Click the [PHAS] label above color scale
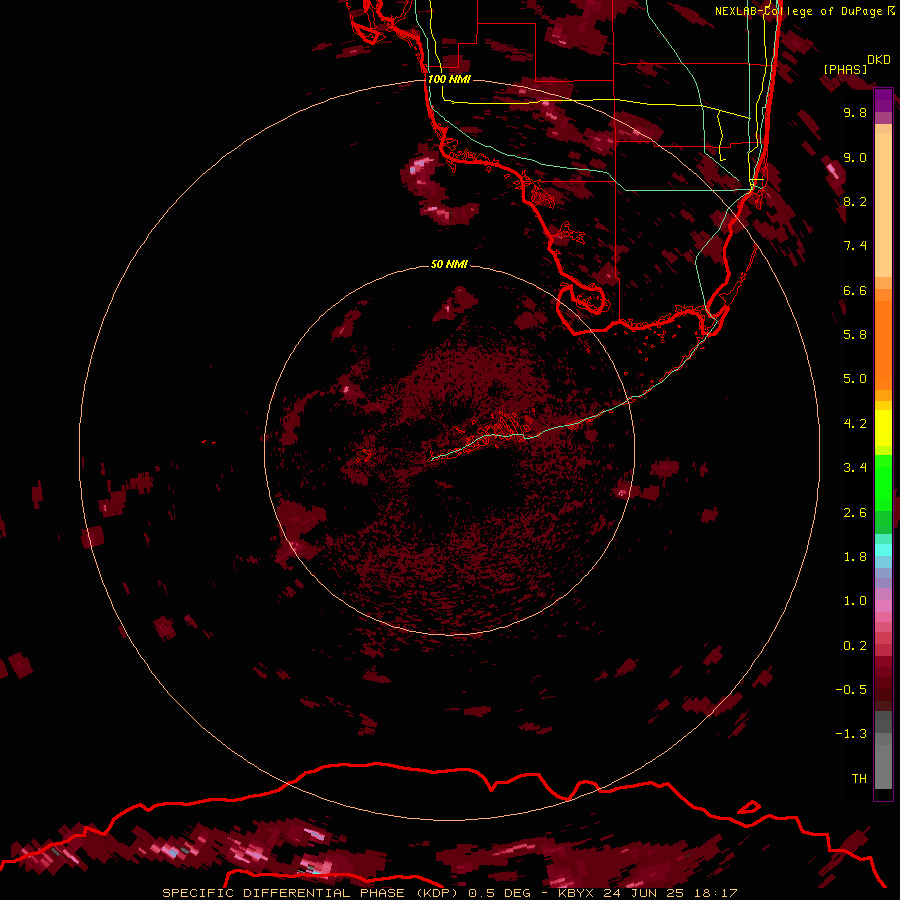This screenshot has width=900, height=900. (845, 69)
